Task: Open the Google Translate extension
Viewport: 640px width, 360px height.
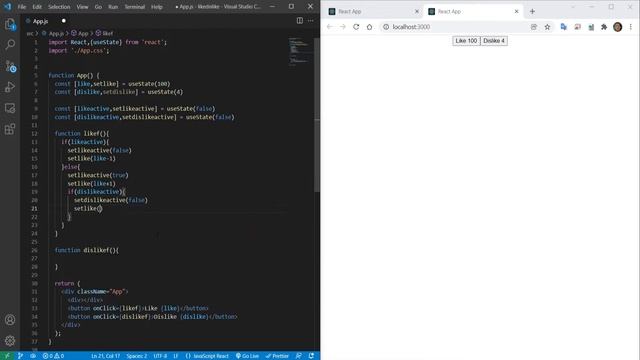Action: pos(564,27)
